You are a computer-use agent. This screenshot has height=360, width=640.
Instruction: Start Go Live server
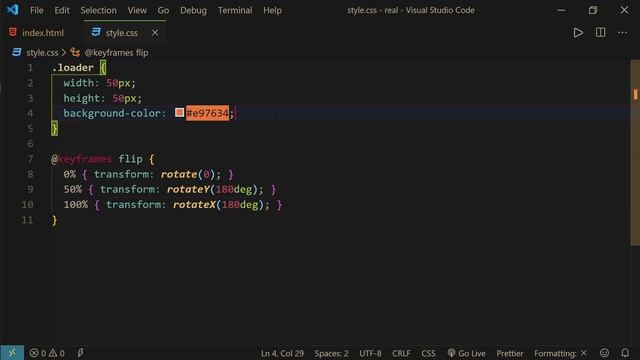point(467,353)
